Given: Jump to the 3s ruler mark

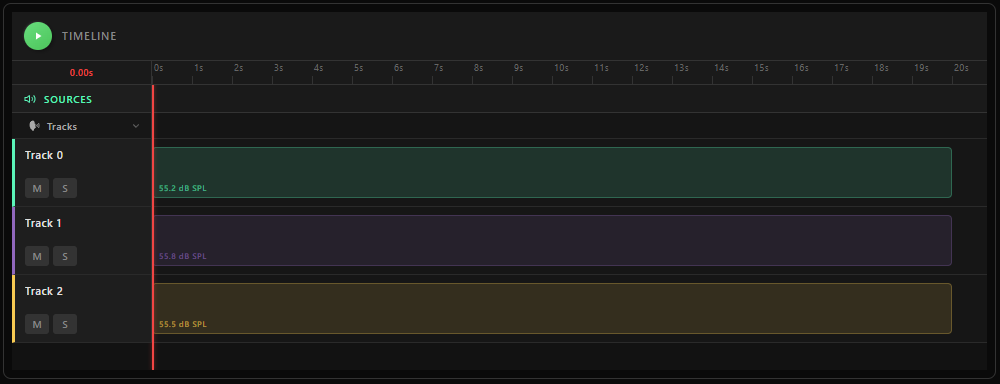Looking at the screenshot, I should (x=278, y=68).
